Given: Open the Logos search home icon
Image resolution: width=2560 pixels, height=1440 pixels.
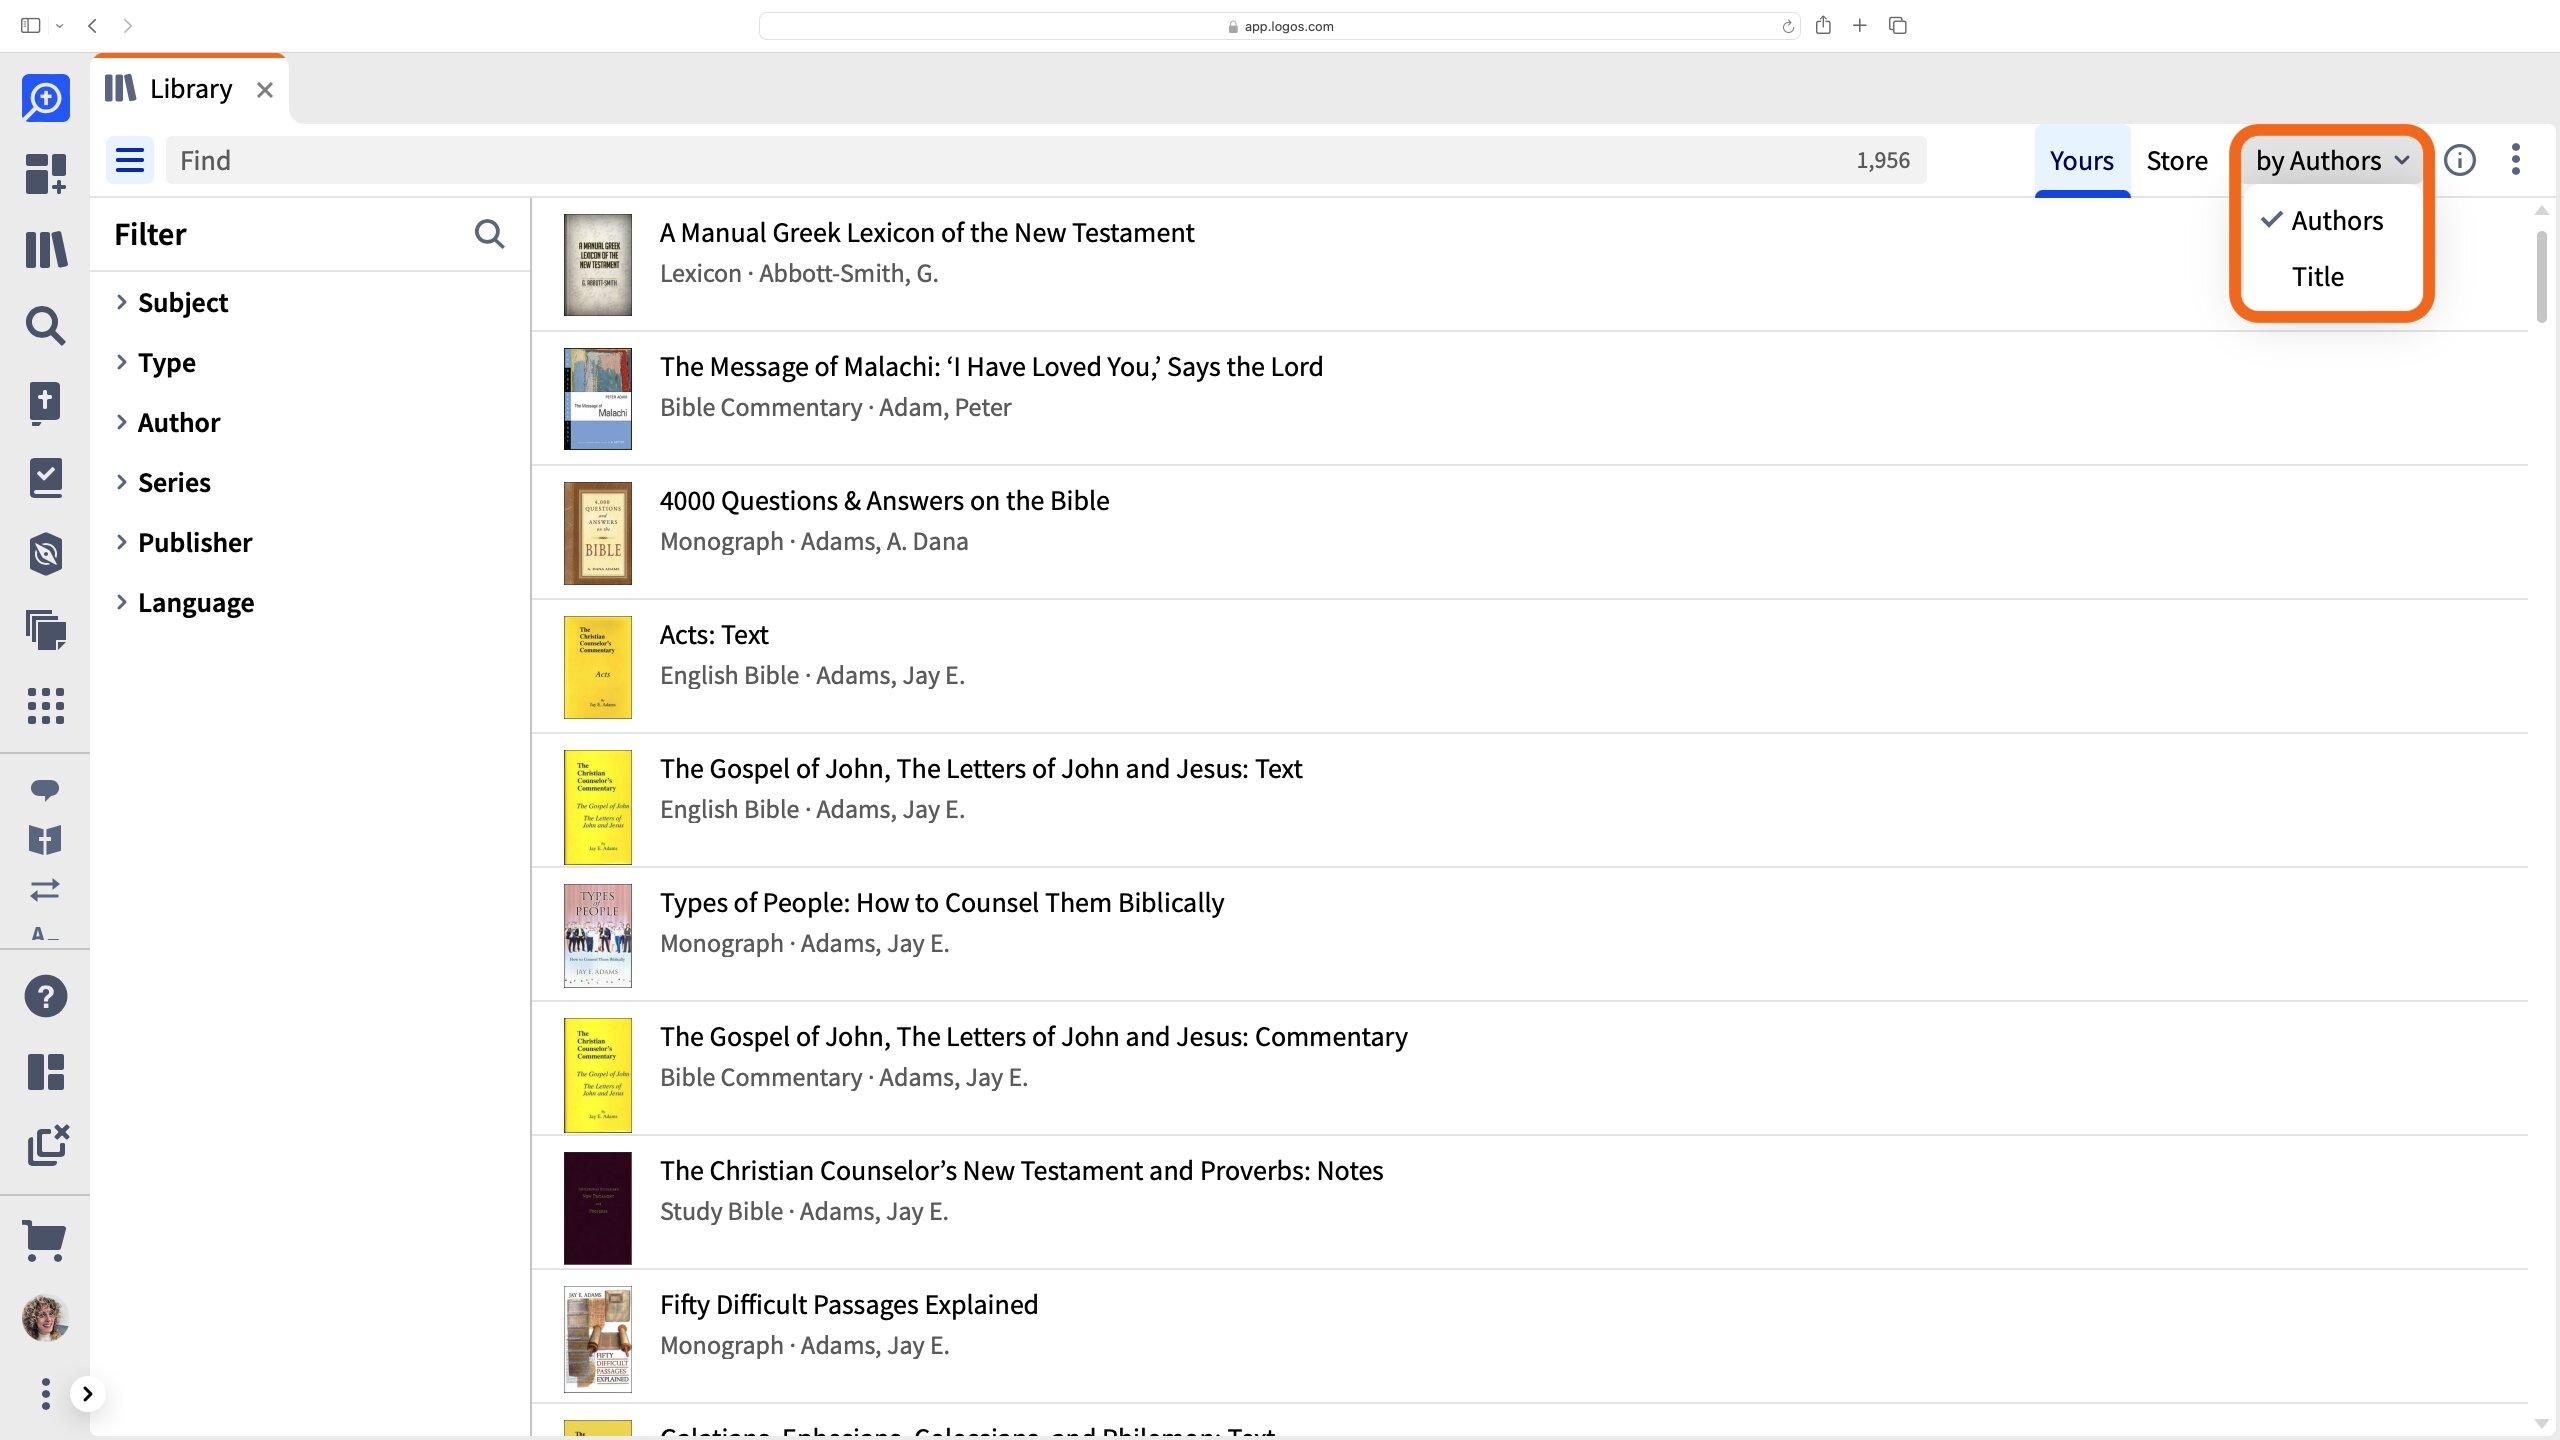Looking at the screenshot, I should coord(46,98).
